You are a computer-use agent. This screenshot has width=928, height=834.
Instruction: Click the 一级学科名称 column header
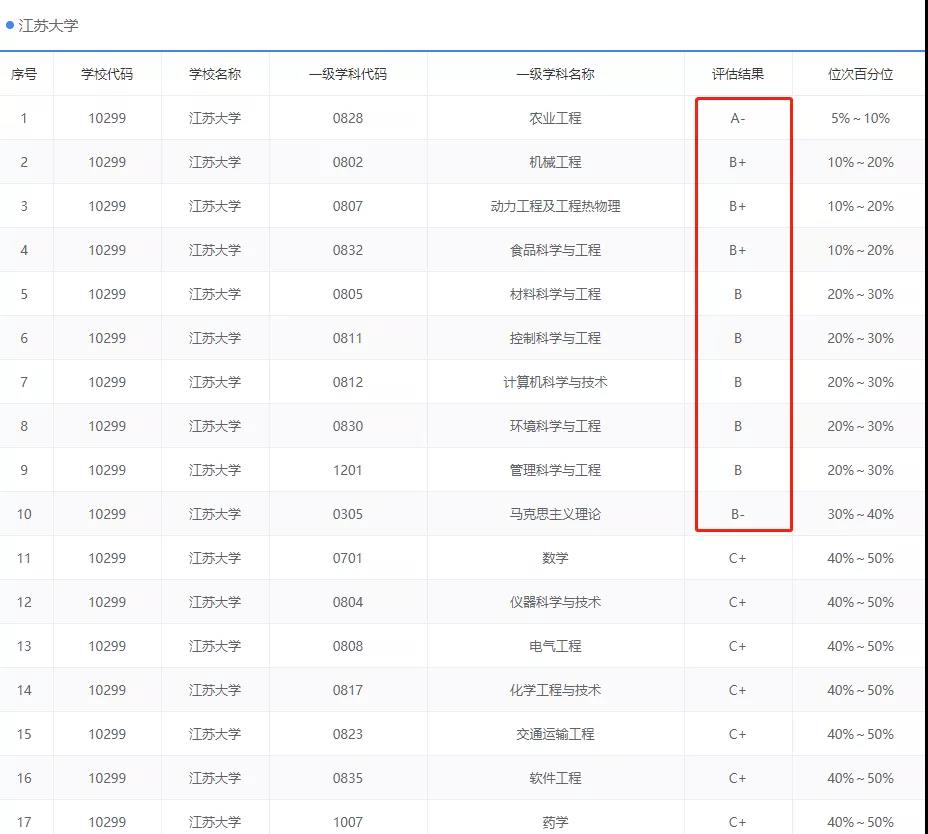coord(555,73)
